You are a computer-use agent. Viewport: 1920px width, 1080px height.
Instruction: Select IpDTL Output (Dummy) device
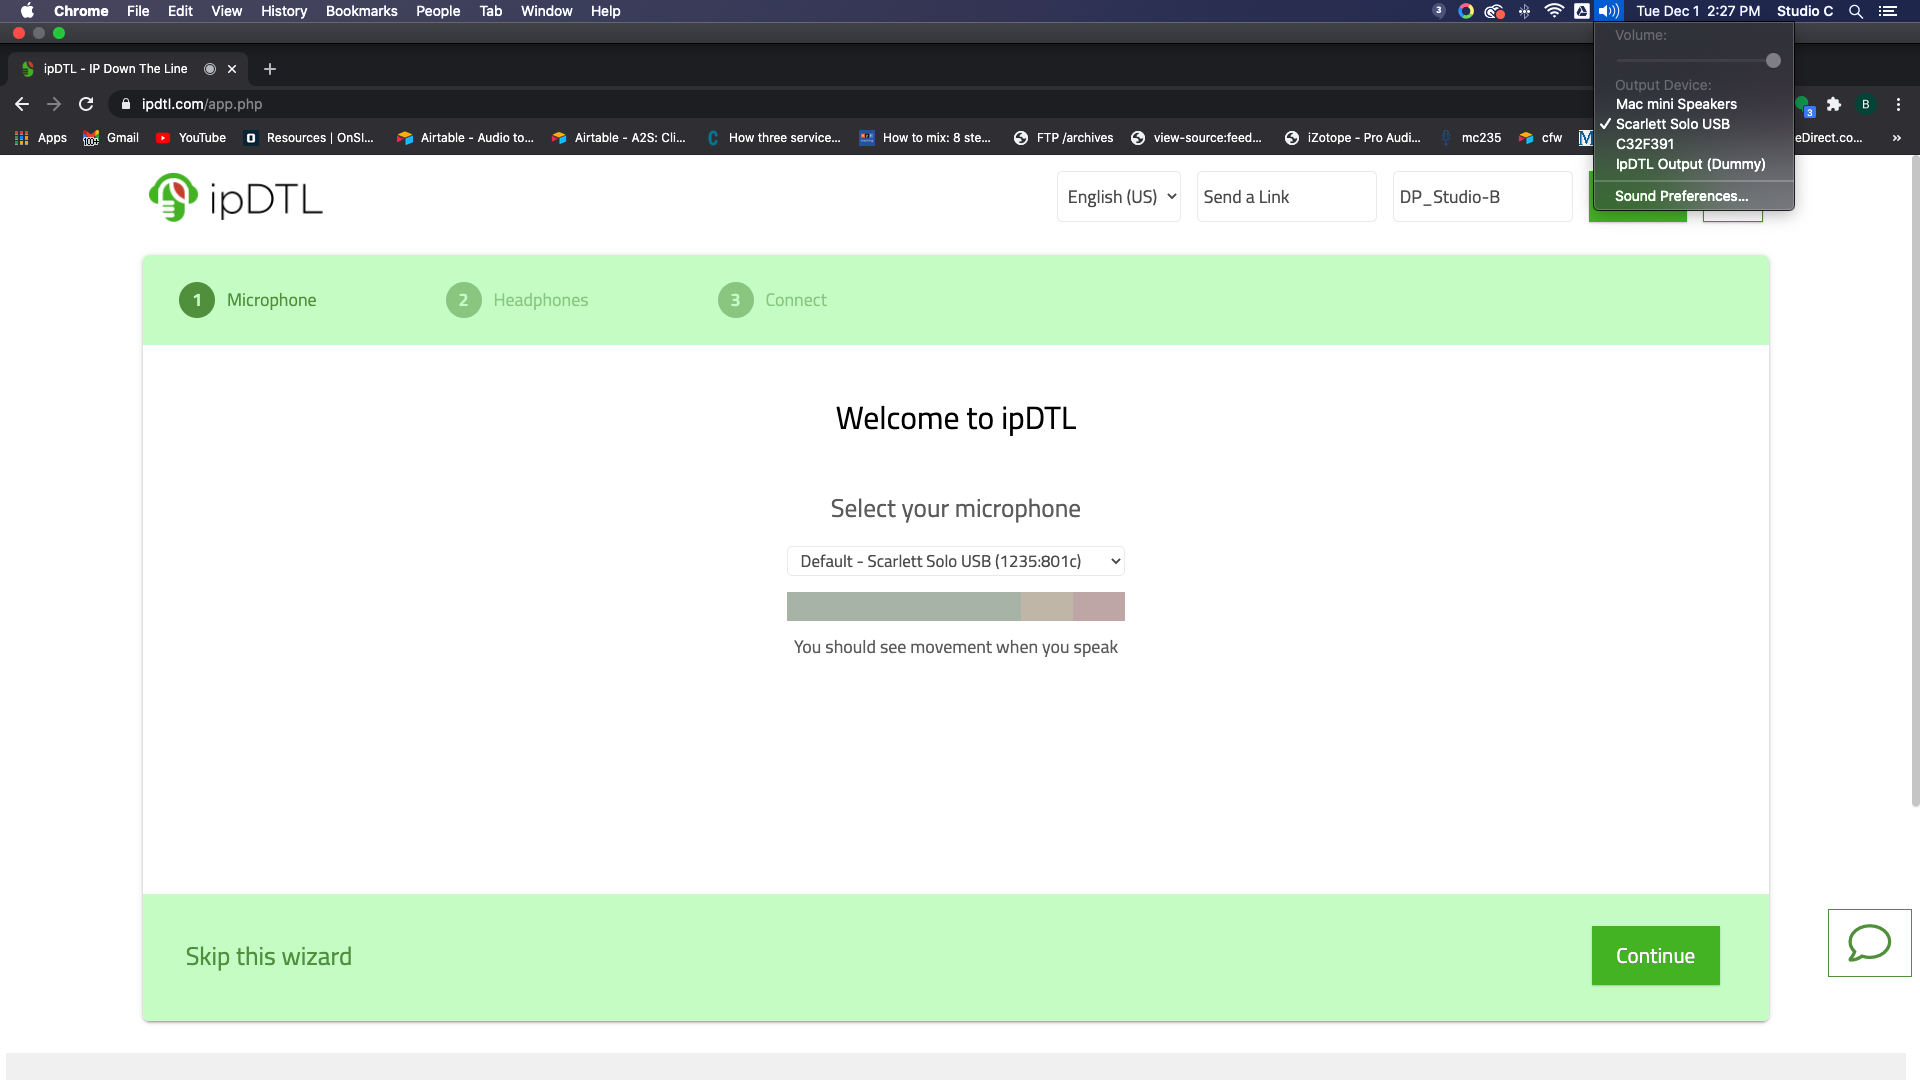[1694, 164]
